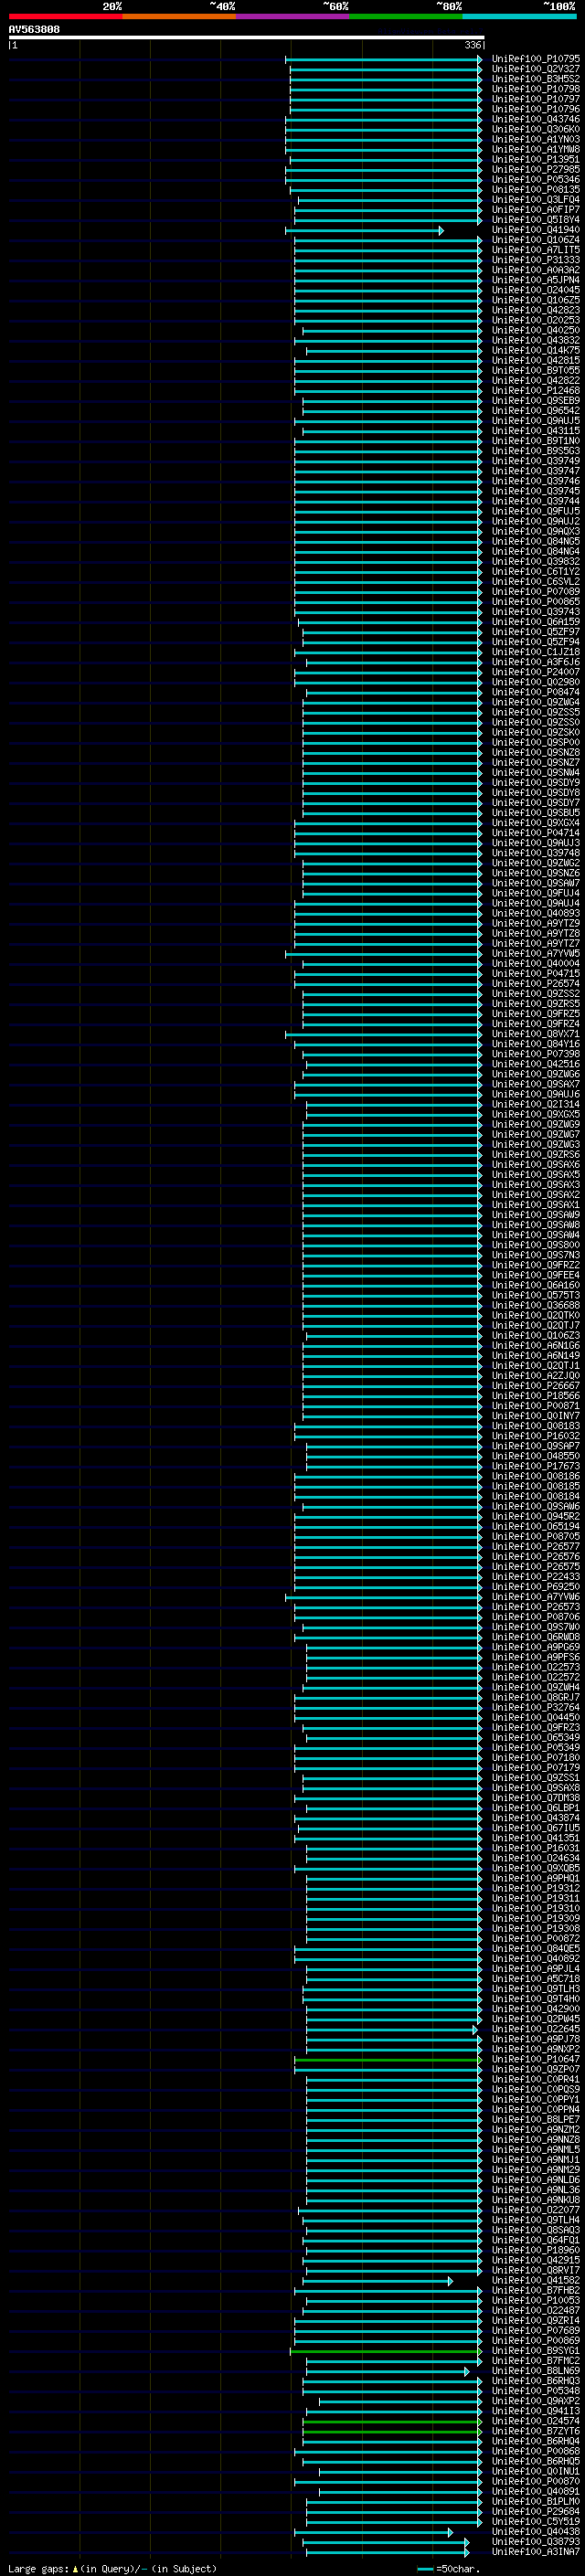The image size is (585, 2576).
Task: Select hit UniRef100_P16031
Action: point(536,1848)
